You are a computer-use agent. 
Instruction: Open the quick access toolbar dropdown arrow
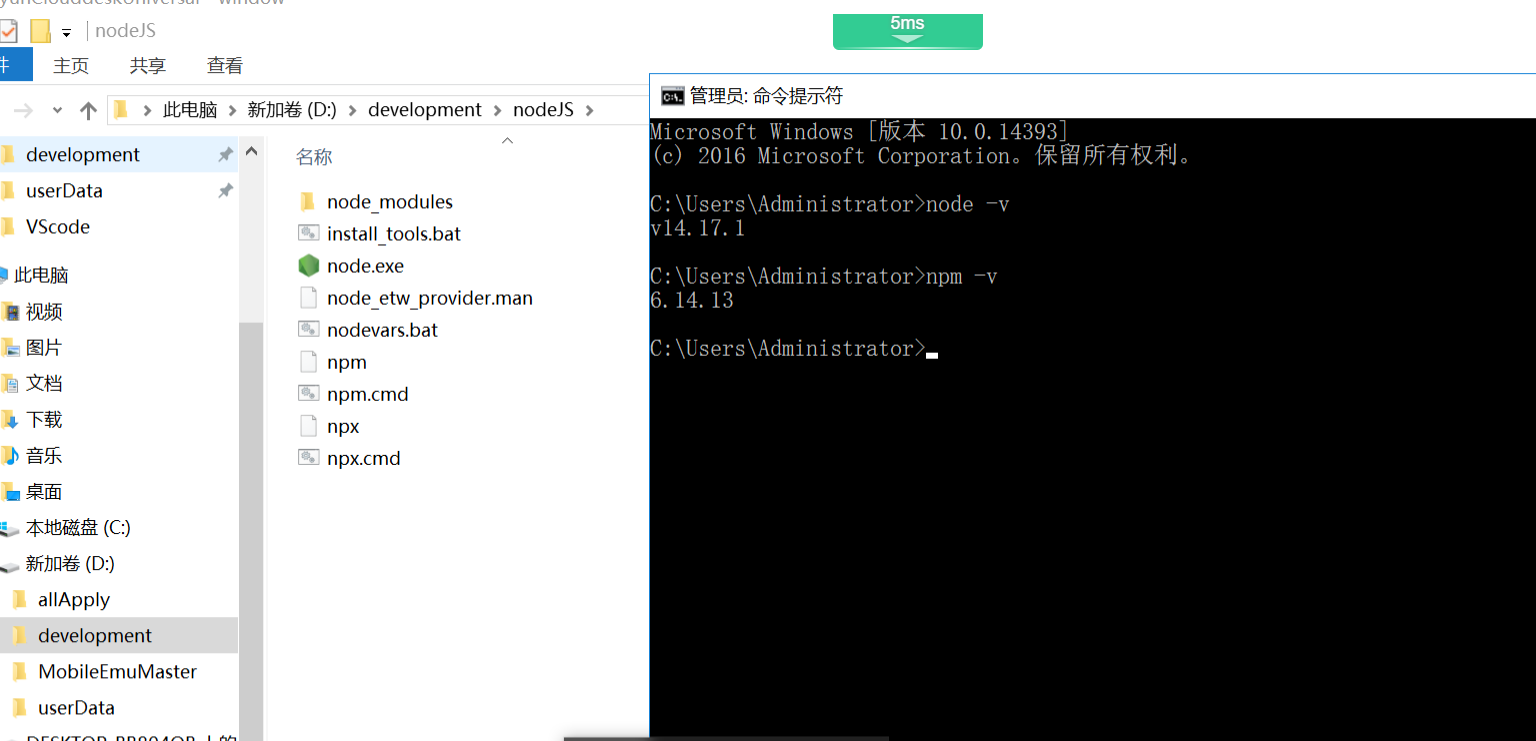65,31
